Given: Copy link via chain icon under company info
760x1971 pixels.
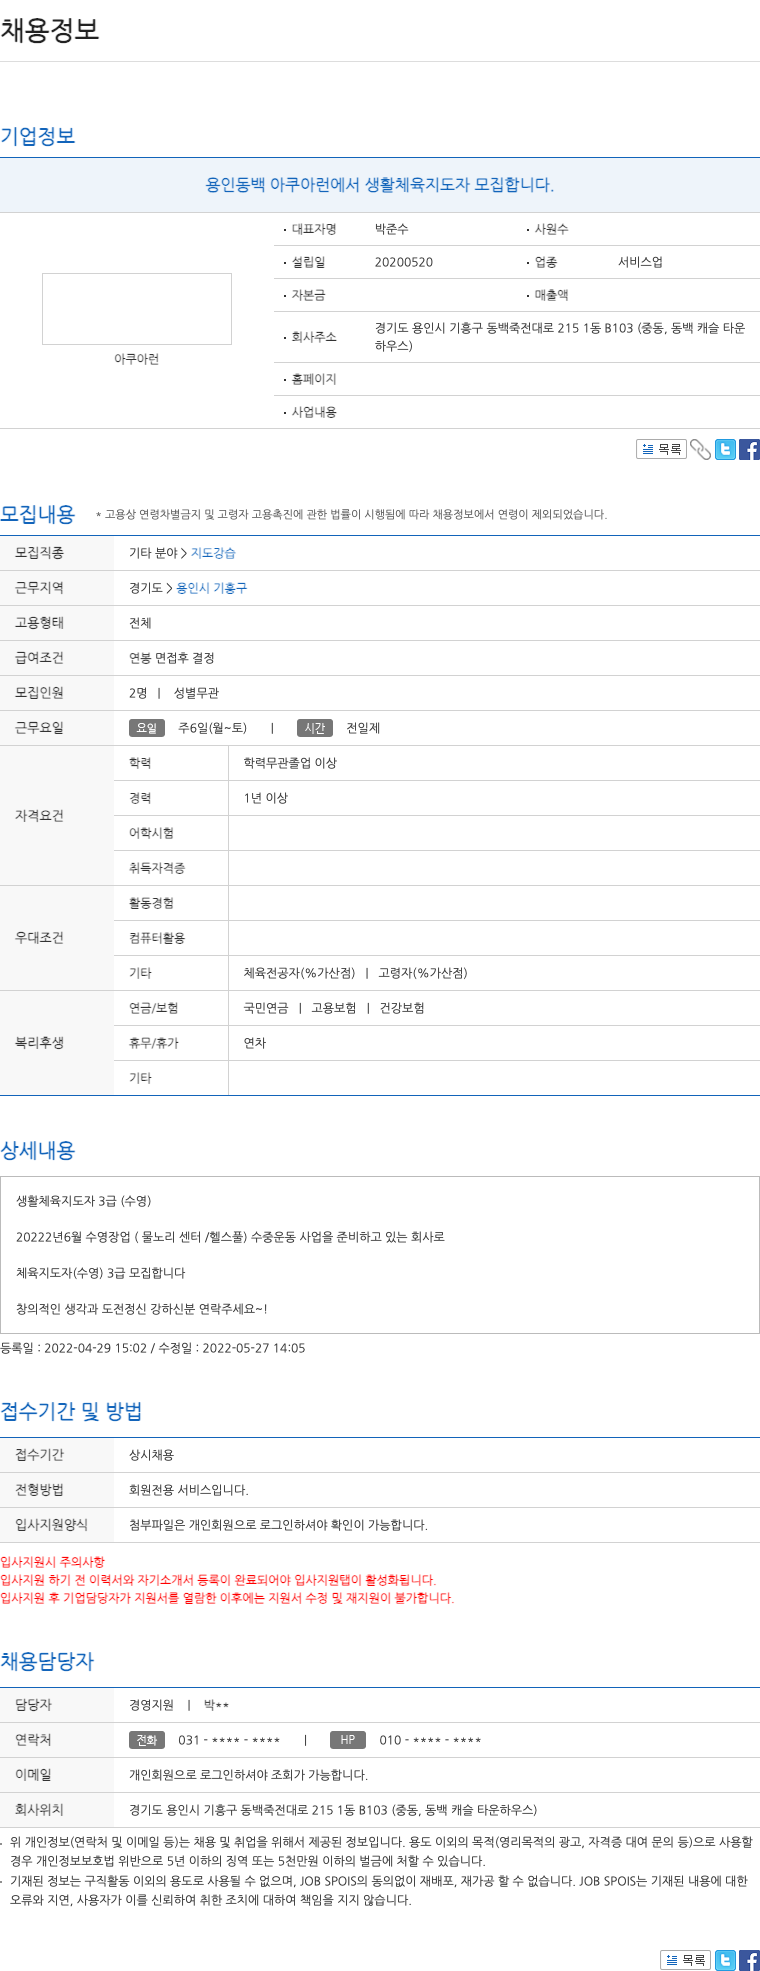Looking at the screenshot, I should click(x=701, y=450).
